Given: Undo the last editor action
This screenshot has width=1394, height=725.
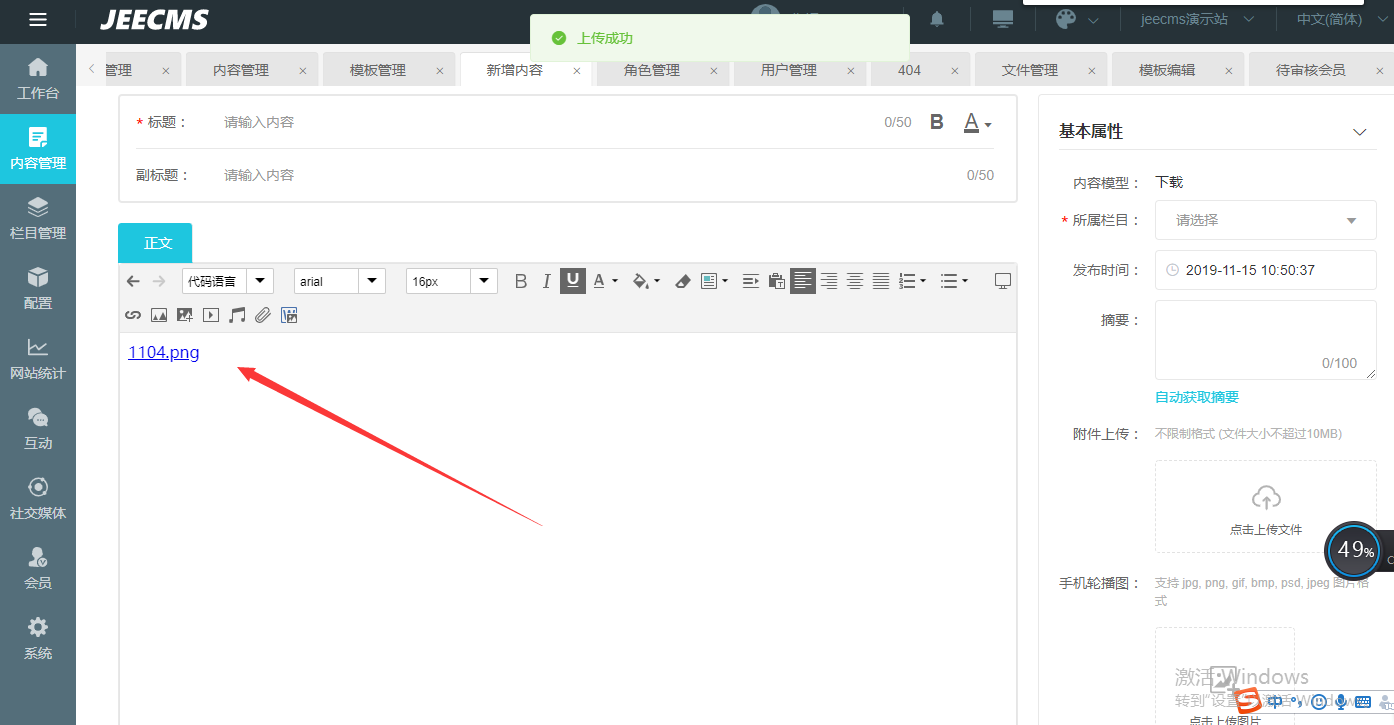Looking at the screenshot, I should (x=133, y=281).
